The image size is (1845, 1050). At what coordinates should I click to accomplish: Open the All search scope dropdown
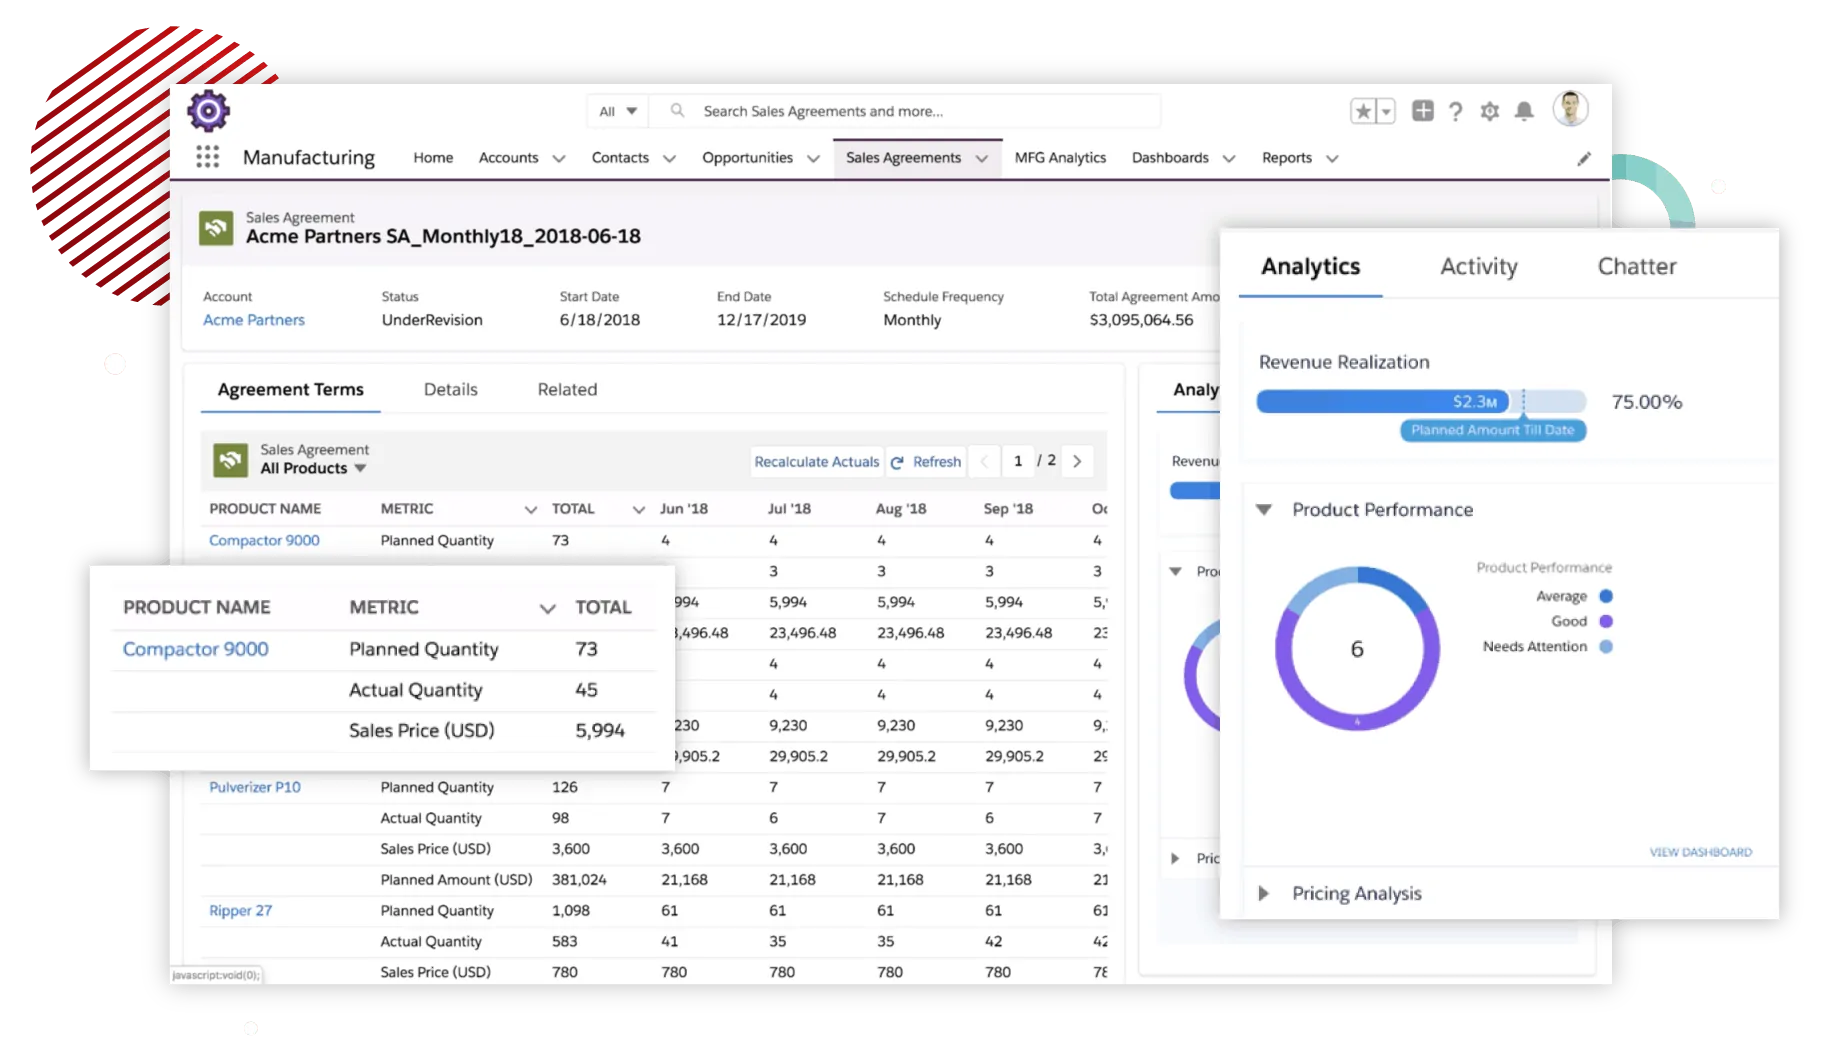coord(618,111)
